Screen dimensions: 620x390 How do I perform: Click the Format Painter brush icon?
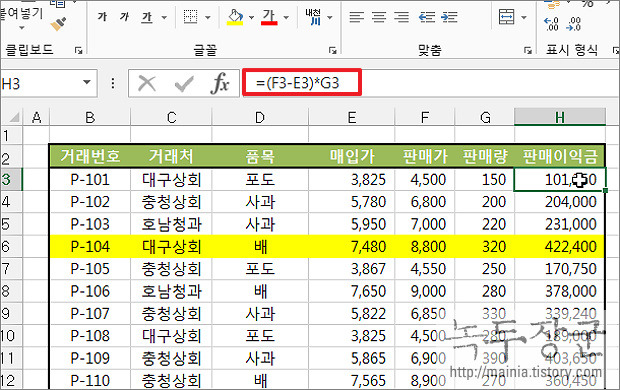59,25
